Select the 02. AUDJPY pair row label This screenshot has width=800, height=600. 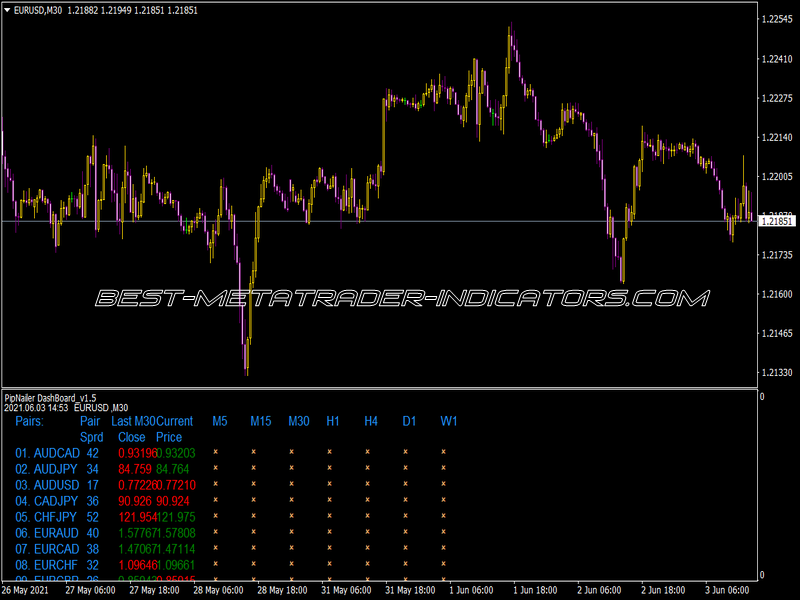pyautogui.click(x=46, y=469)
